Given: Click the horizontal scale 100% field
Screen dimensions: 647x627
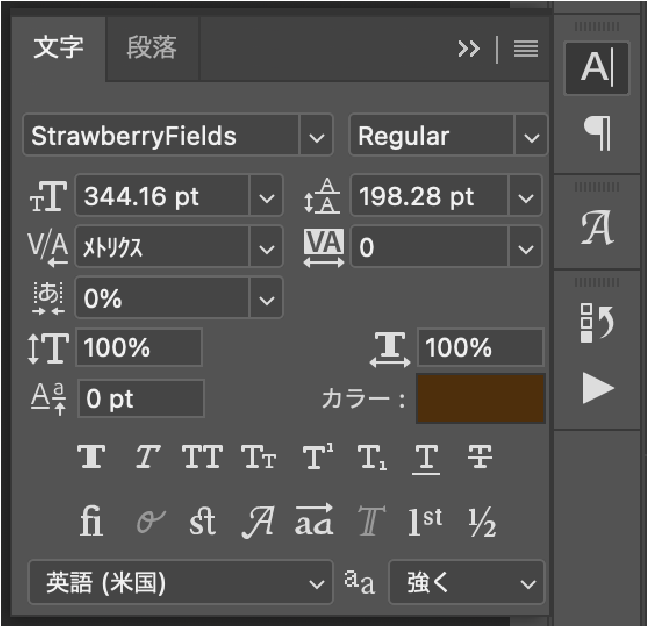Looking at the screenshot, I should (481, 347).
